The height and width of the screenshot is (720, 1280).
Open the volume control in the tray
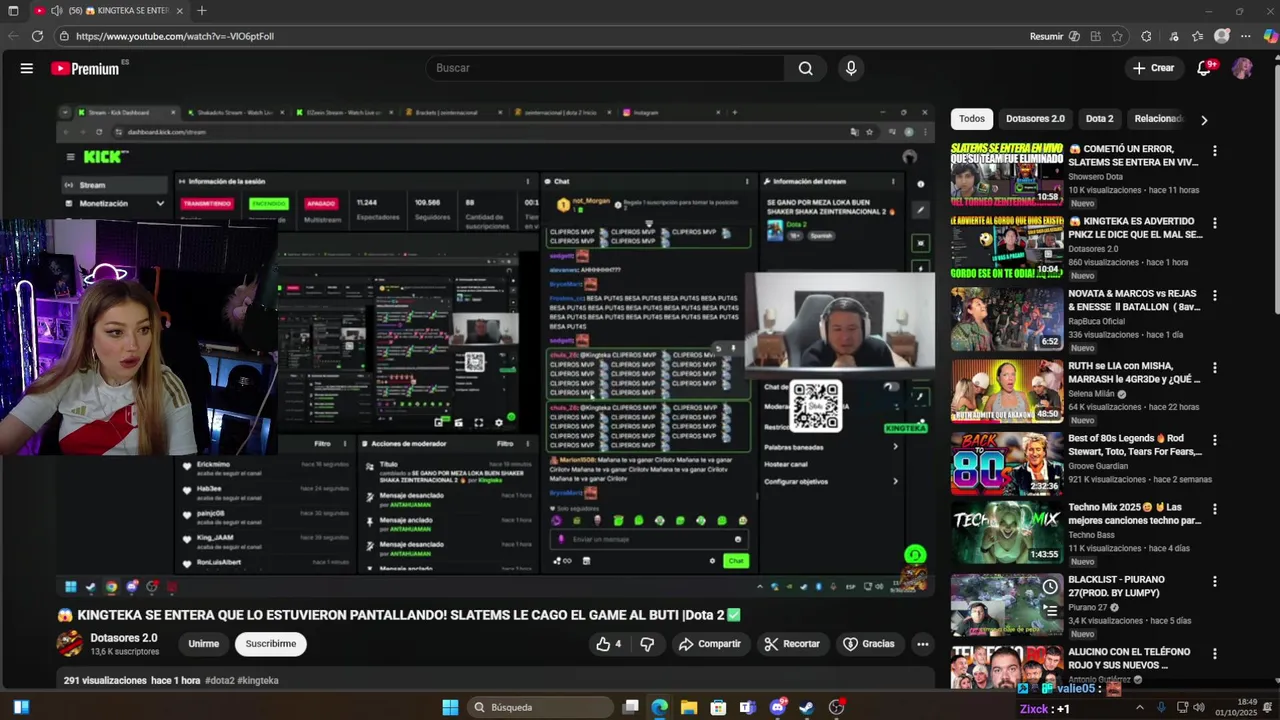coord(1199,708)
